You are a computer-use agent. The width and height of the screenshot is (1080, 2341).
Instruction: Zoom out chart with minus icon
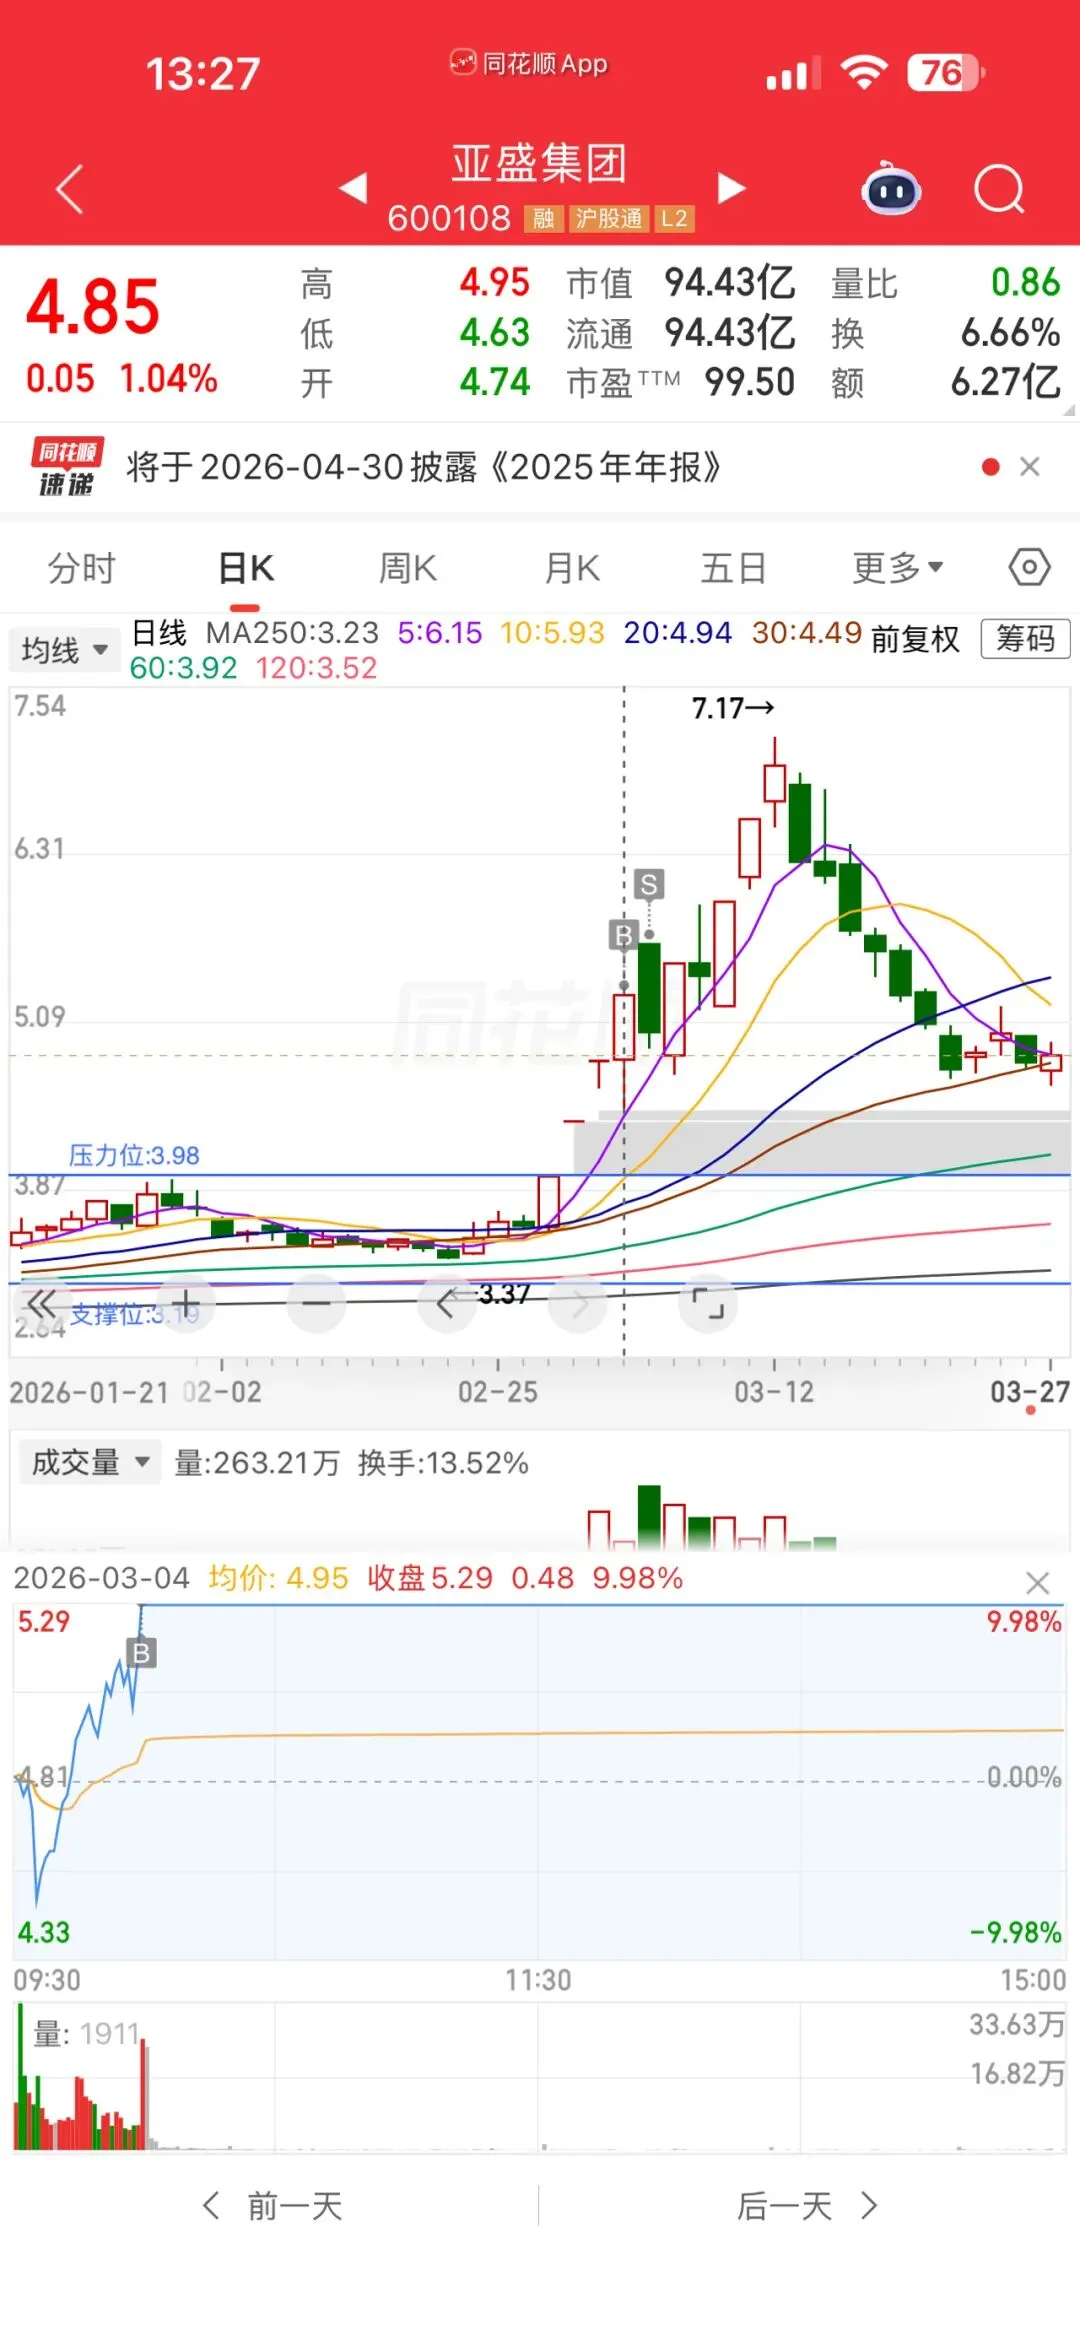(316, 1304)
